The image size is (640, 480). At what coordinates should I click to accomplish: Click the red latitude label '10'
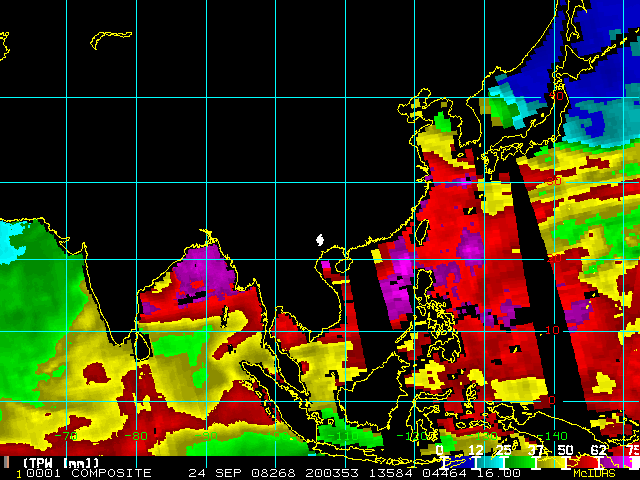tap(552, 330)
